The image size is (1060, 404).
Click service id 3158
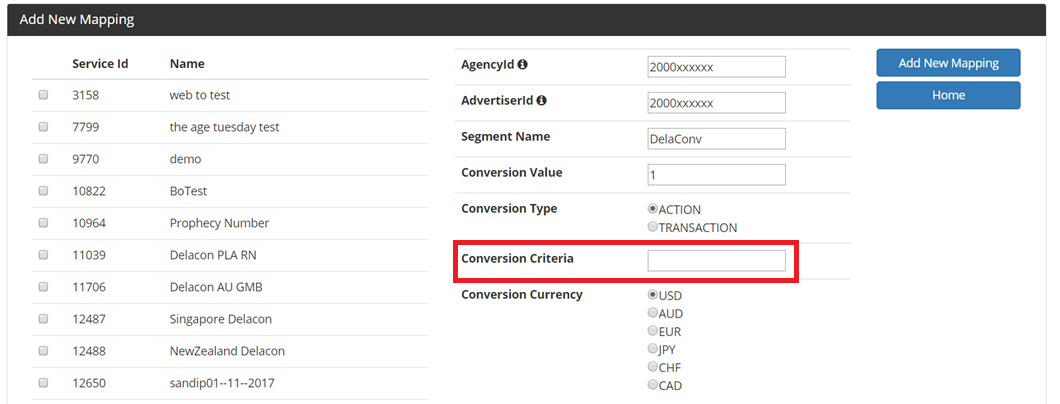(85, 95)
